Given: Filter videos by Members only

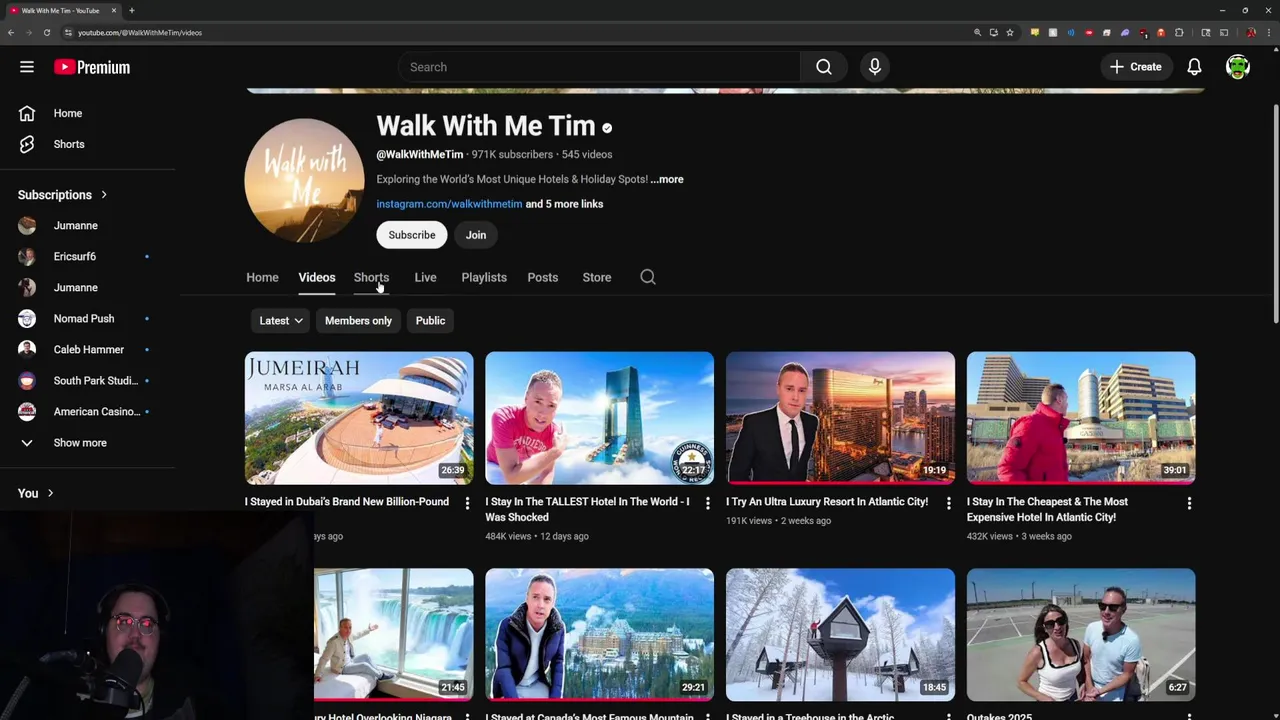Looking at the screenshot, I should tap(358, 321).
